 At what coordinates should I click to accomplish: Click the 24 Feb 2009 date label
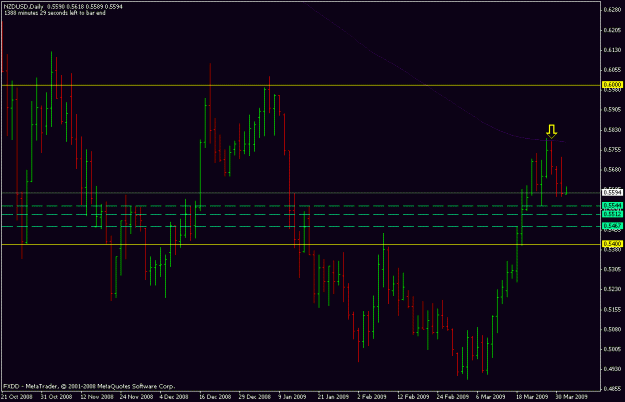(452, 397)
